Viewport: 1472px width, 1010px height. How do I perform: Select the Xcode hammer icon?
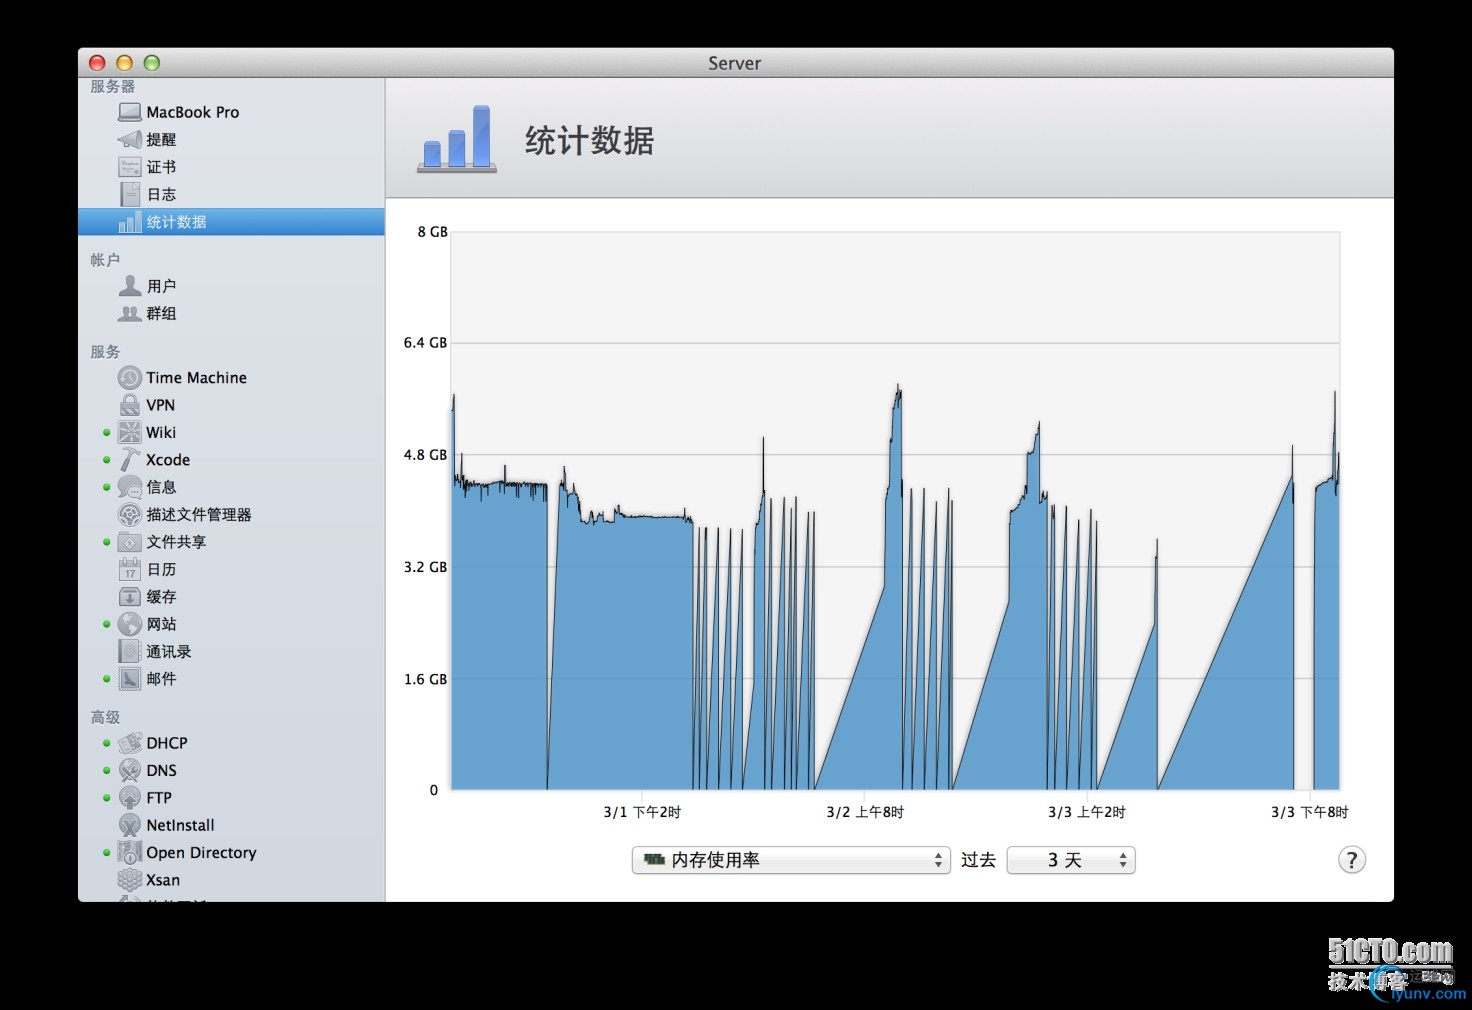pyautogui.click(x=130, y=460)
